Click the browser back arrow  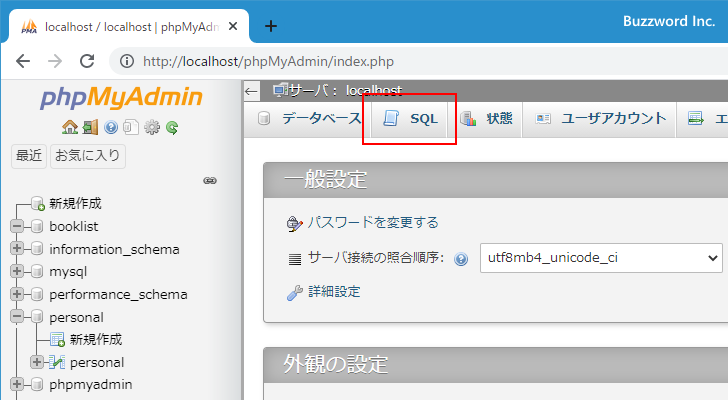(x=23, y=61)
